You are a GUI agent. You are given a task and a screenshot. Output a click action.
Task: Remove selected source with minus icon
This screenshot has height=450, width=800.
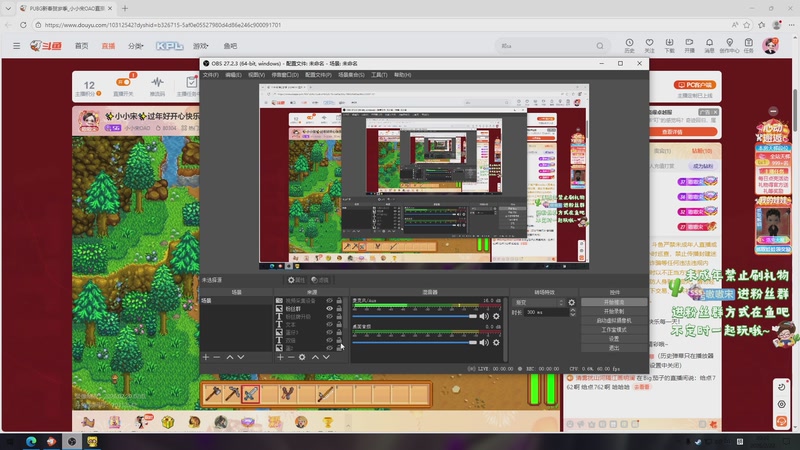[291, 357]
